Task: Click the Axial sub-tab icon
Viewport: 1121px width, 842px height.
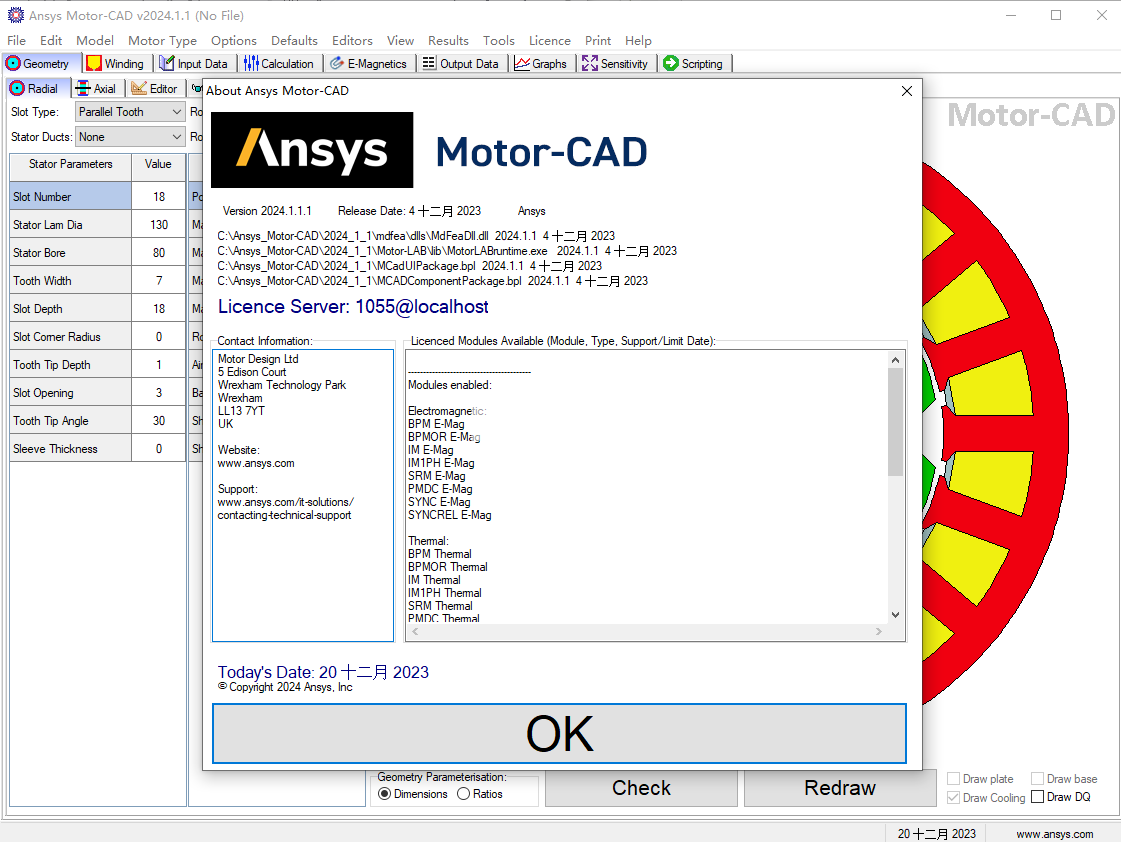Action: pyautogui.click(x=83, y=89)
